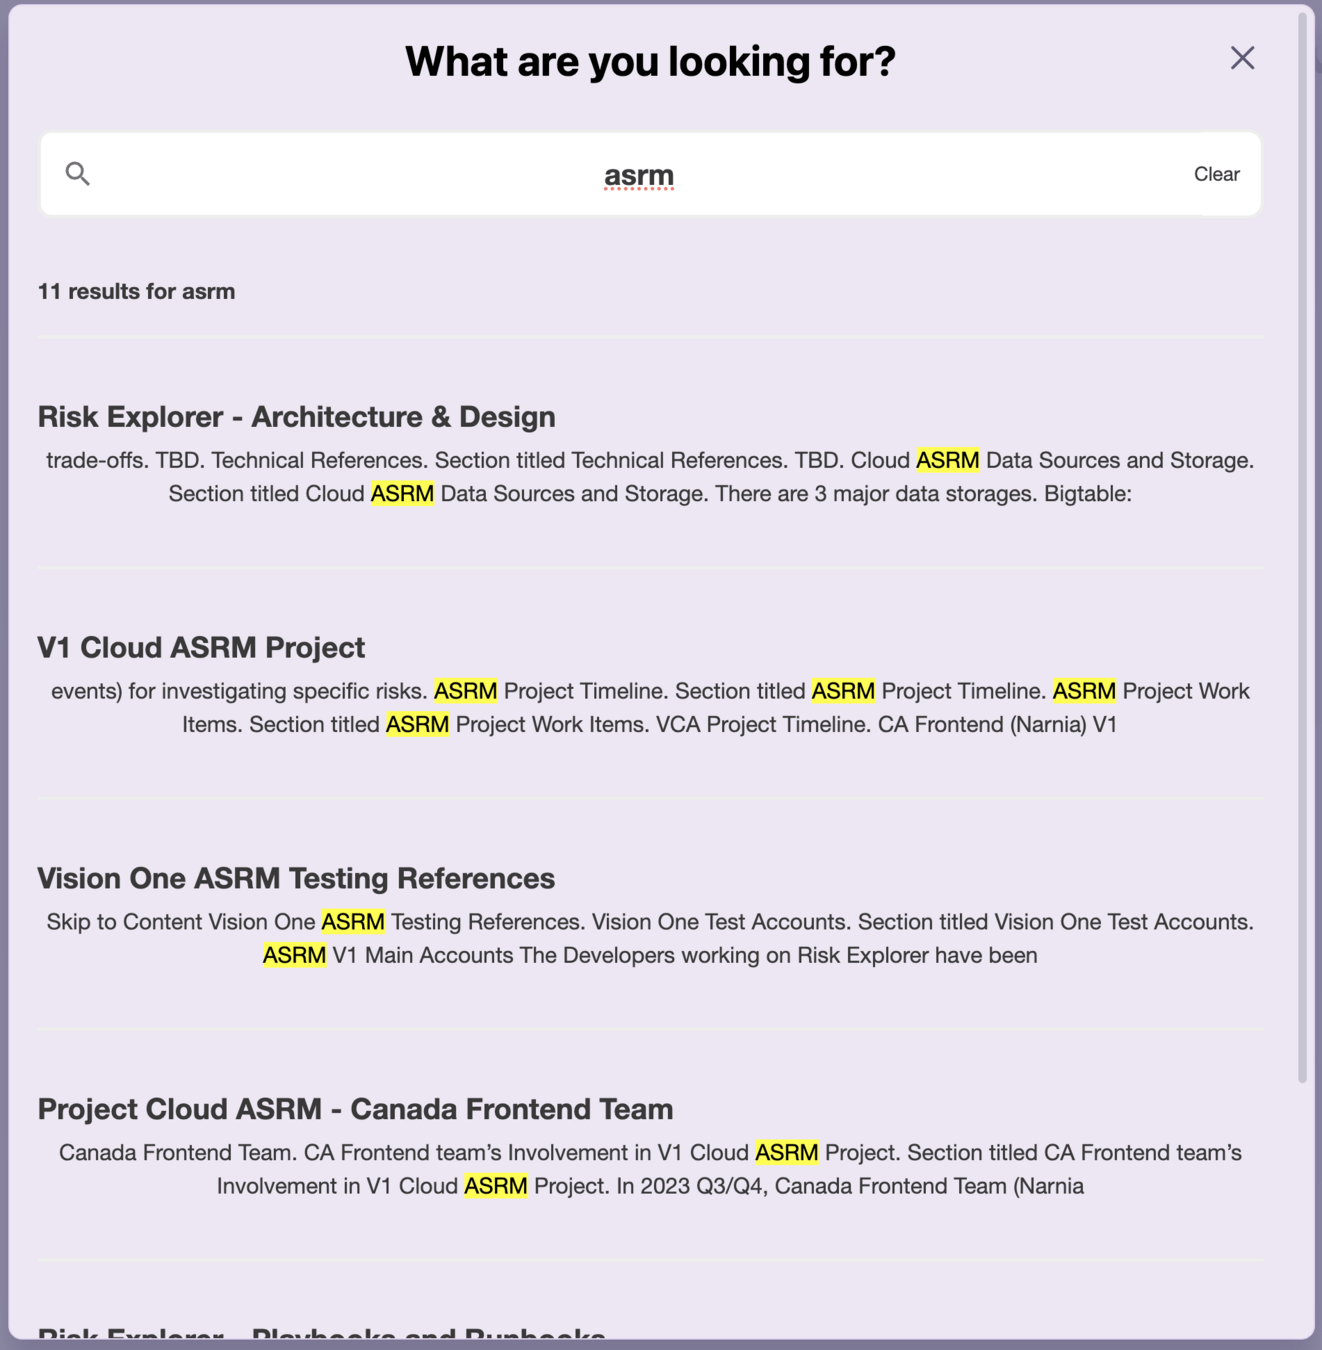Click snippet starting 'events) for investigating specific risks'
Viewport: 1322px width, 1350px height.
pyautogui.click(x=650, y=708)
